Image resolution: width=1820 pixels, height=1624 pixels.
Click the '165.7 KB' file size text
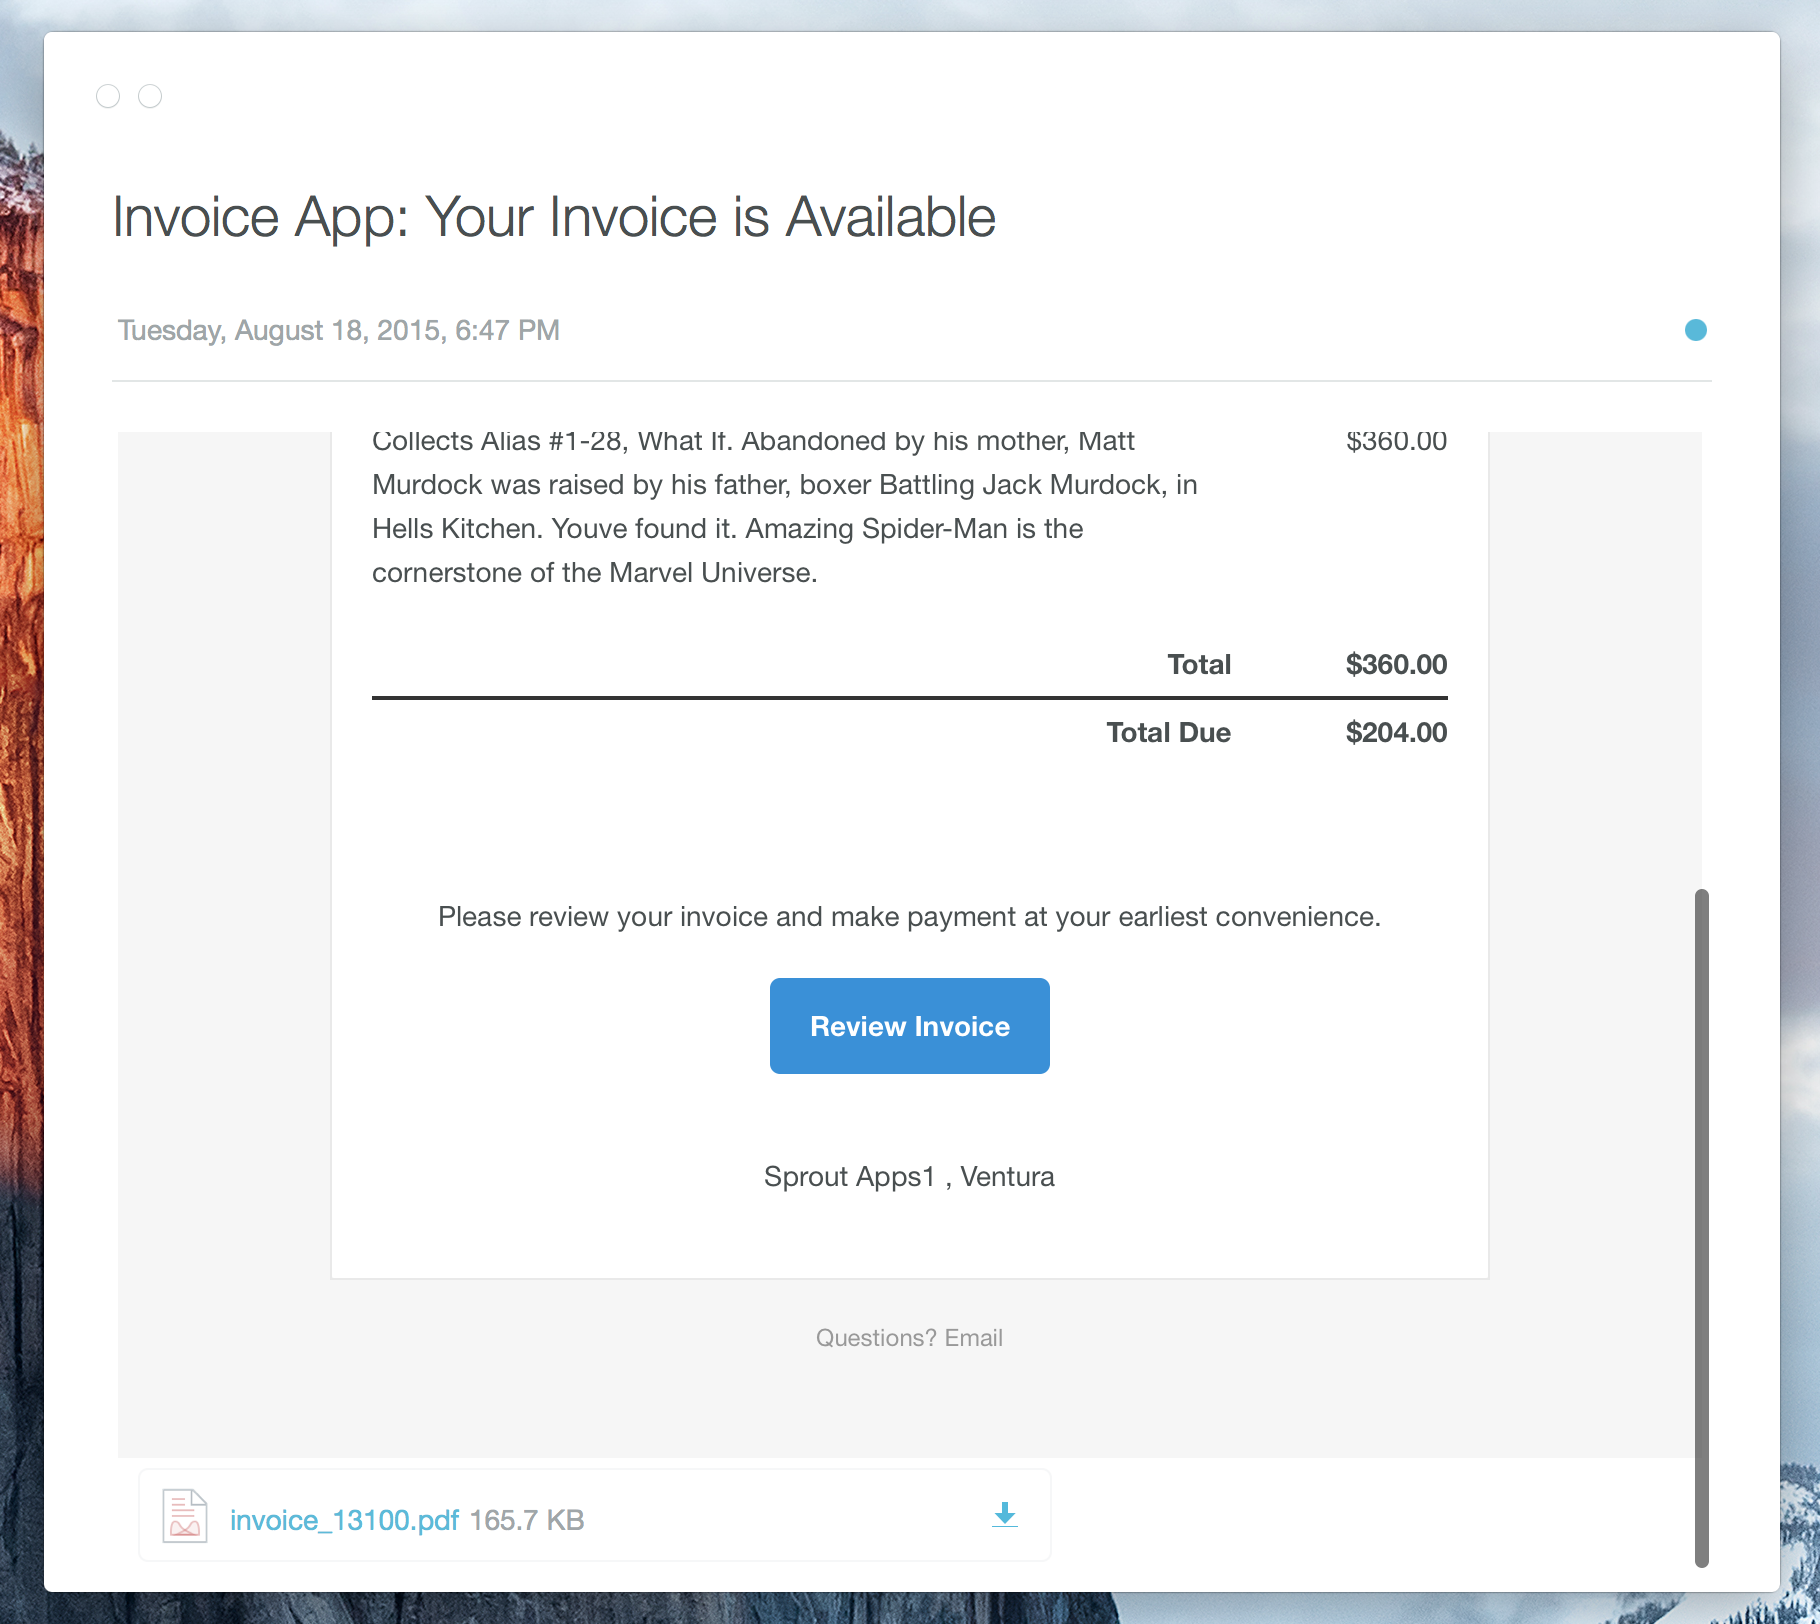[x=527, y=1520]
